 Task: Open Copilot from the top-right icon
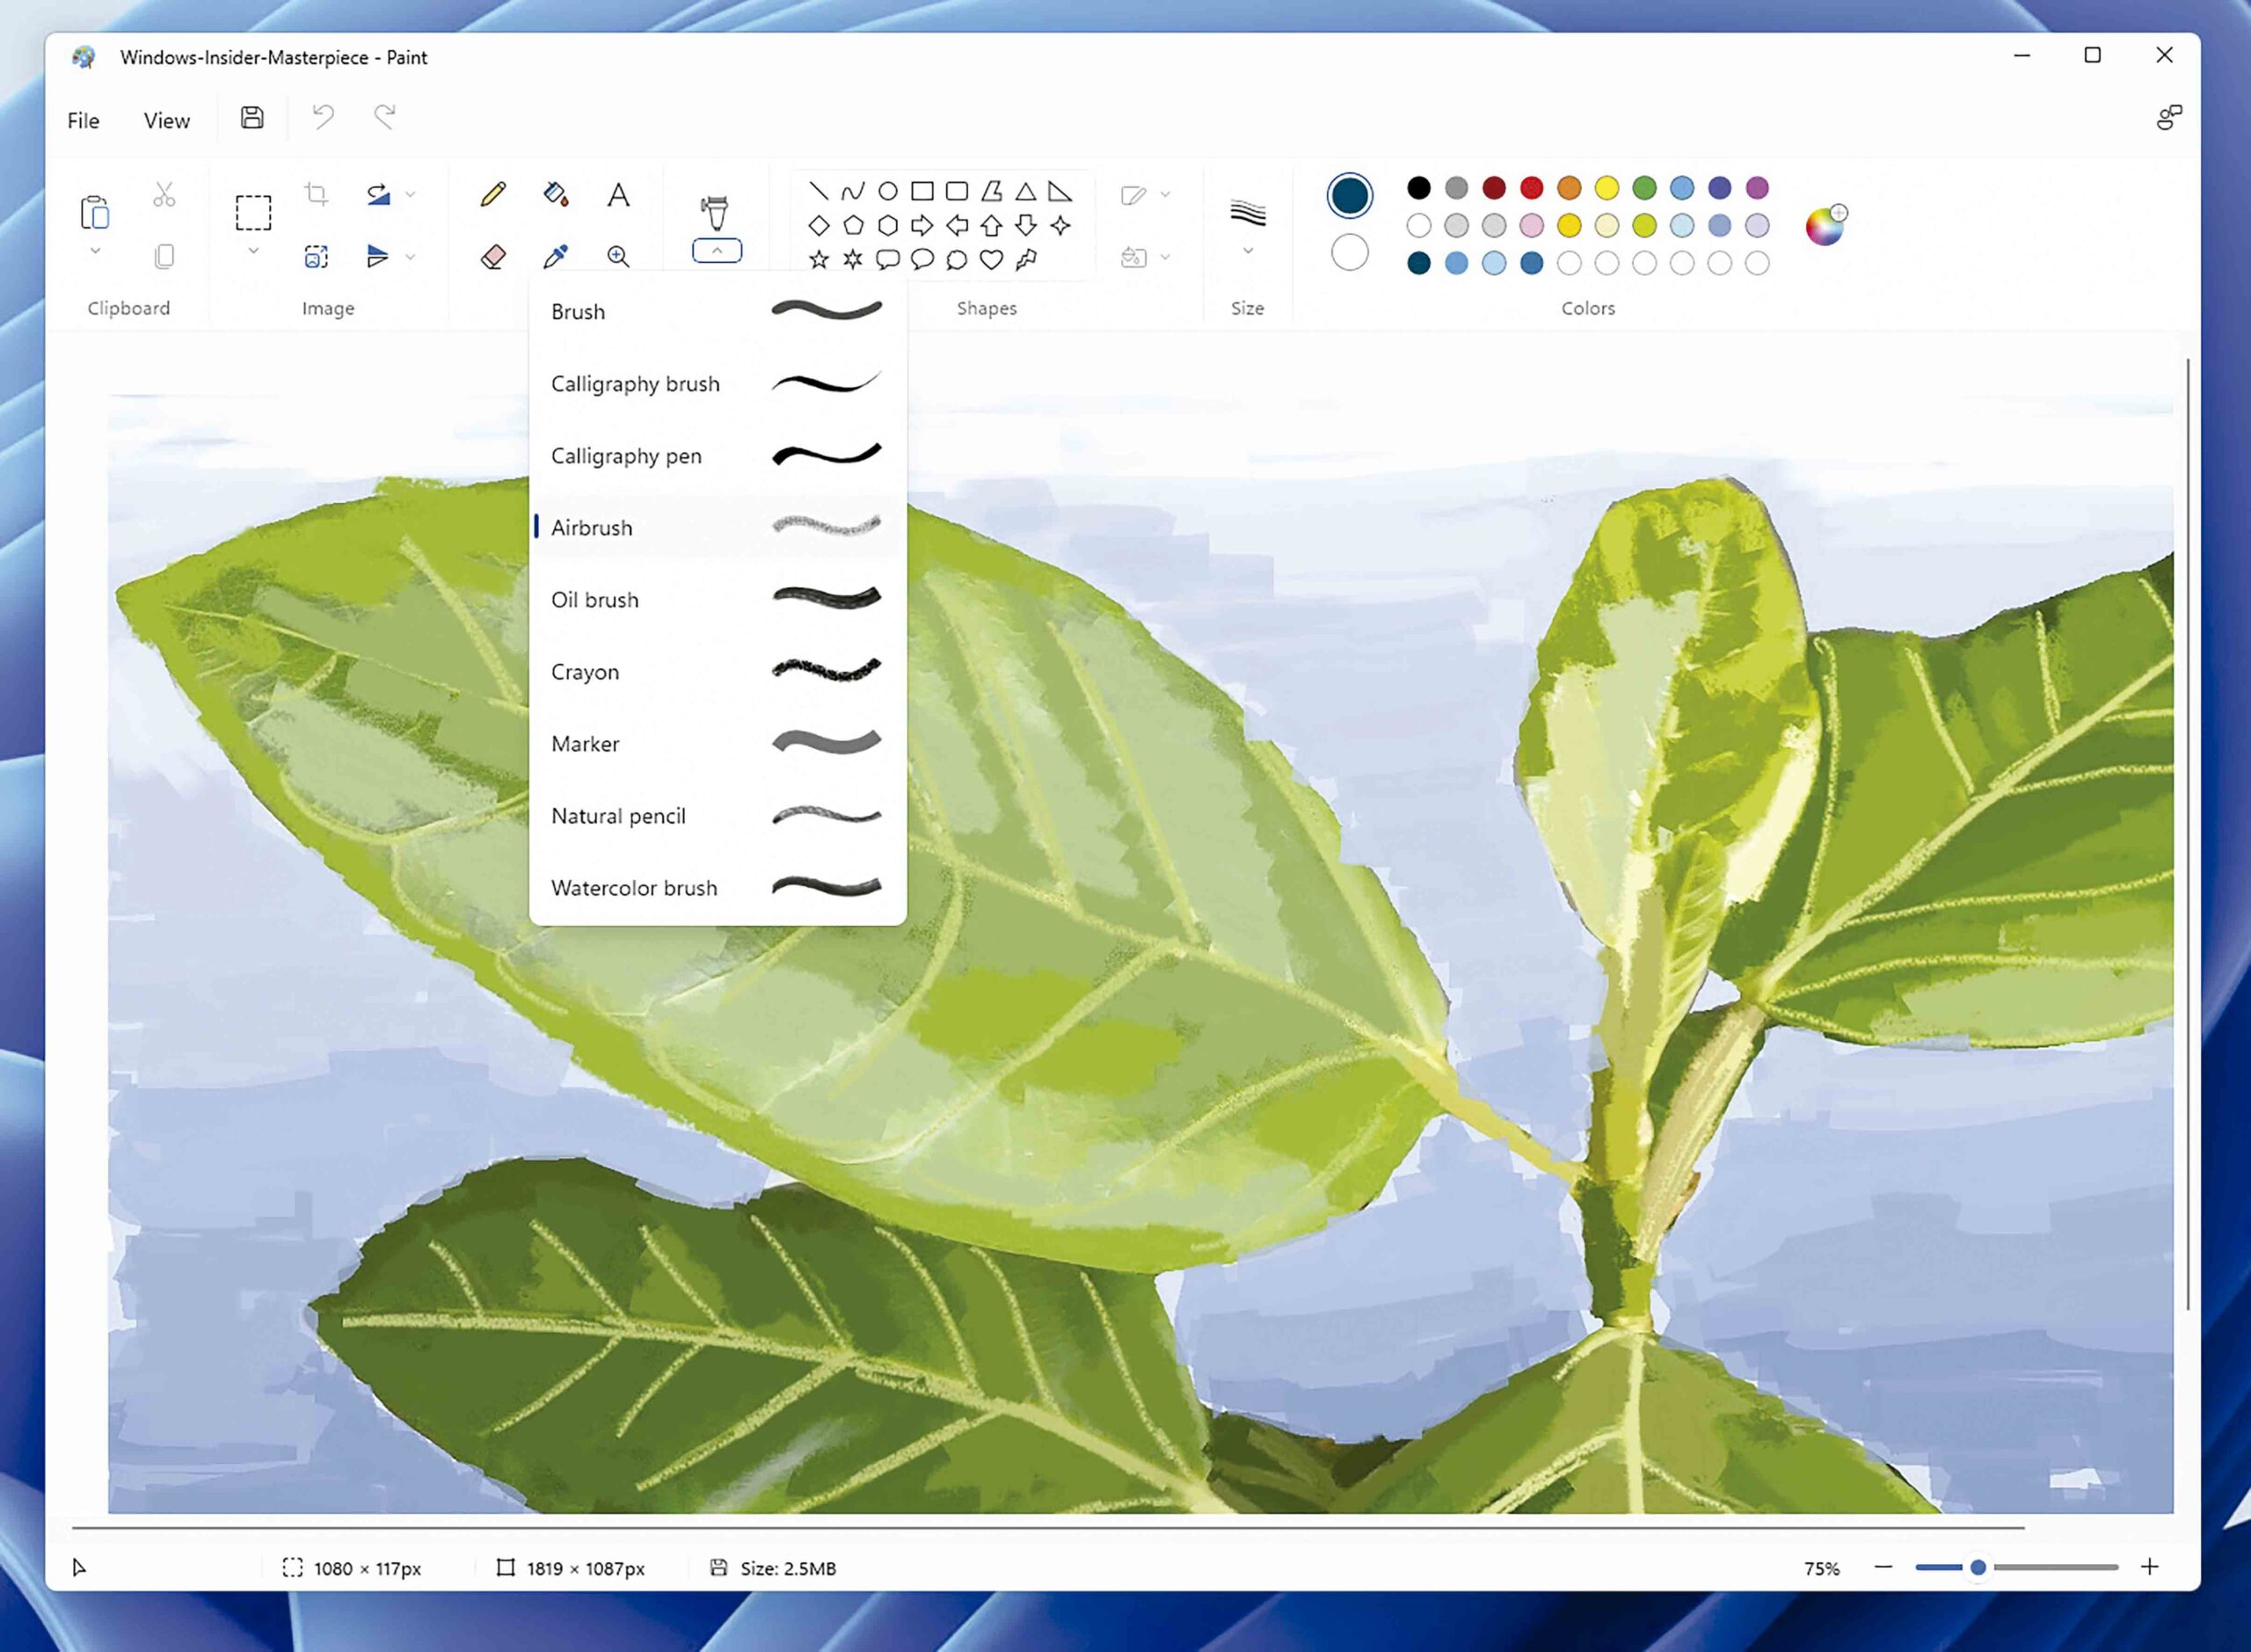(x=2169, y=118)
